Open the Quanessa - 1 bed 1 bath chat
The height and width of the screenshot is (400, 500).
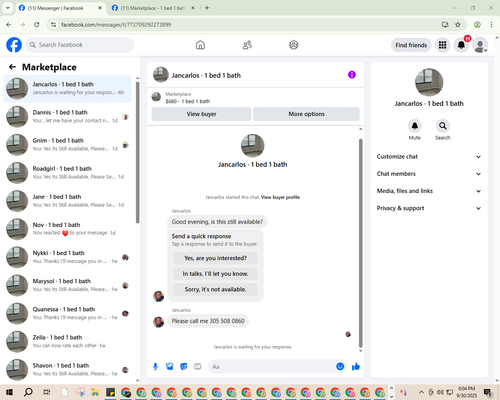[x=67, y=313]
